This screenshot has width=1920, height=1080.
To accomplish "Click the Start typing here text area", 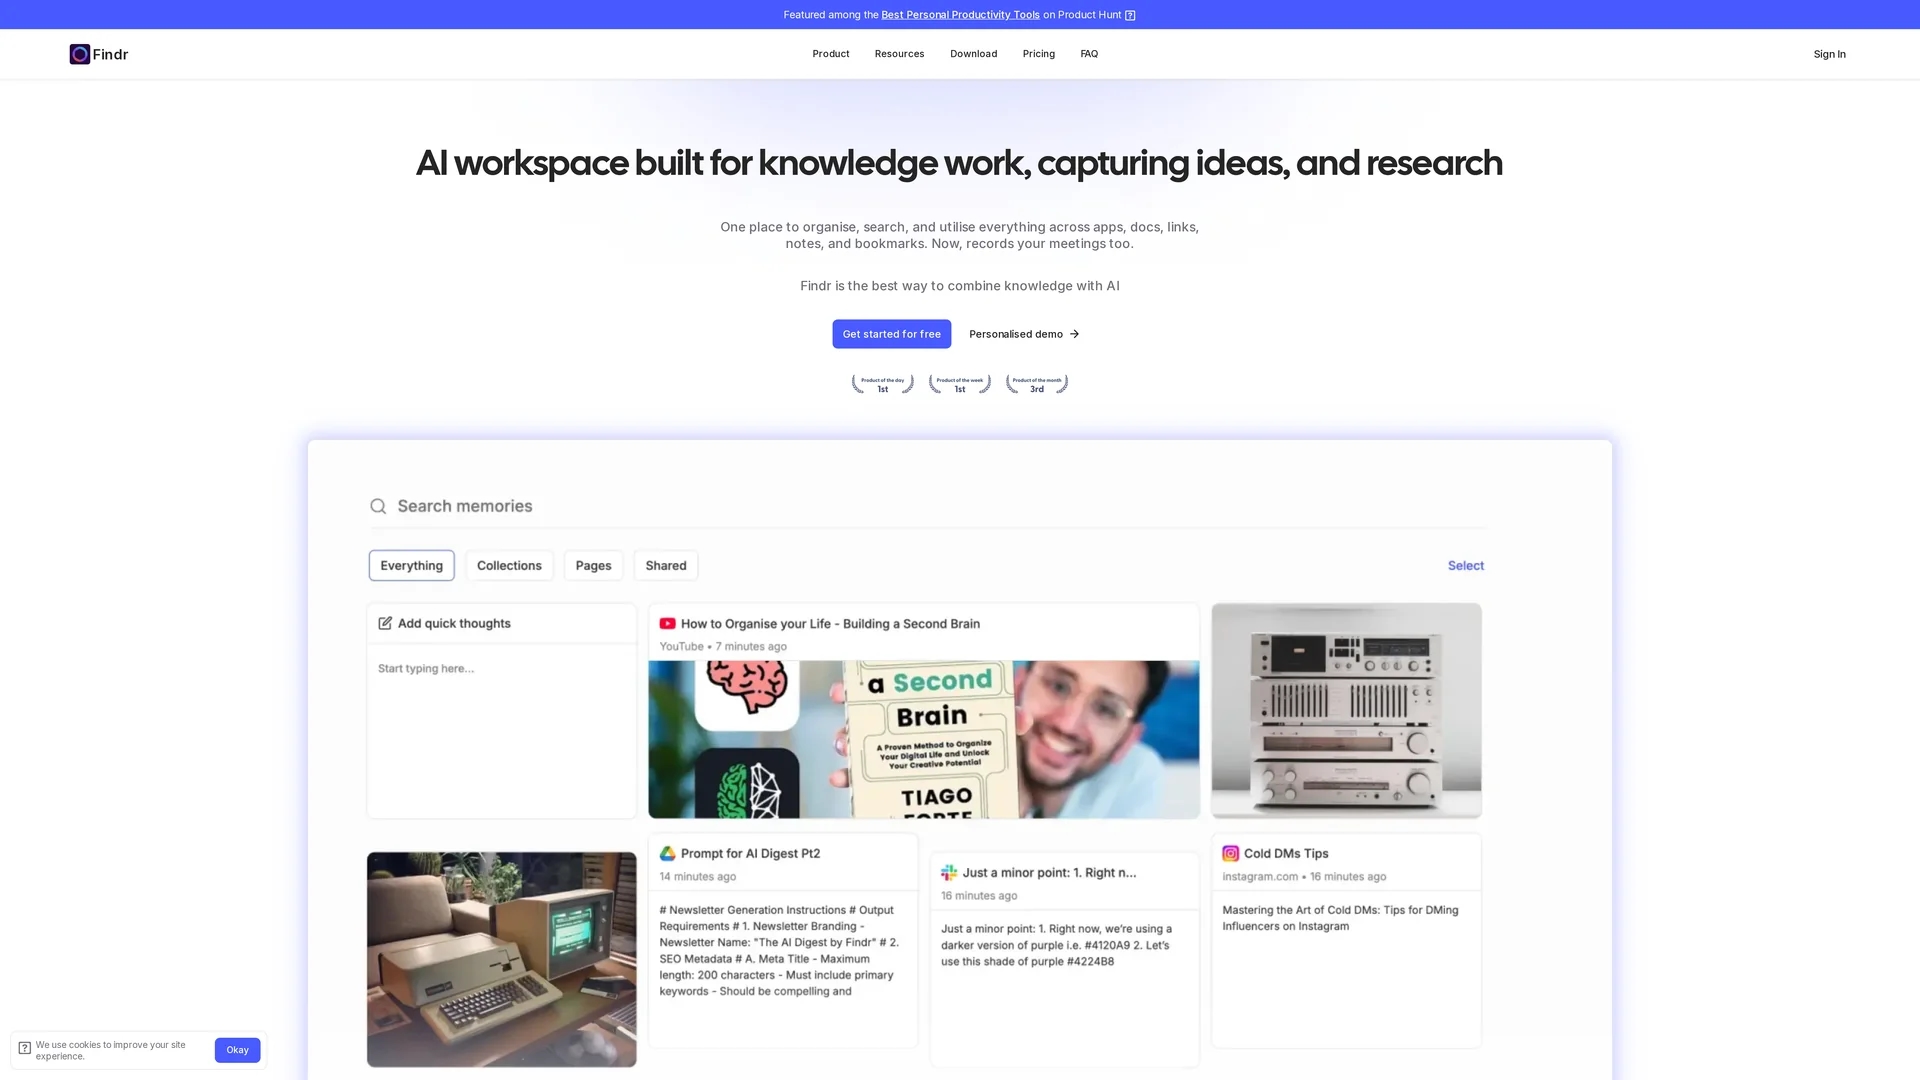I will pos(501,730).
